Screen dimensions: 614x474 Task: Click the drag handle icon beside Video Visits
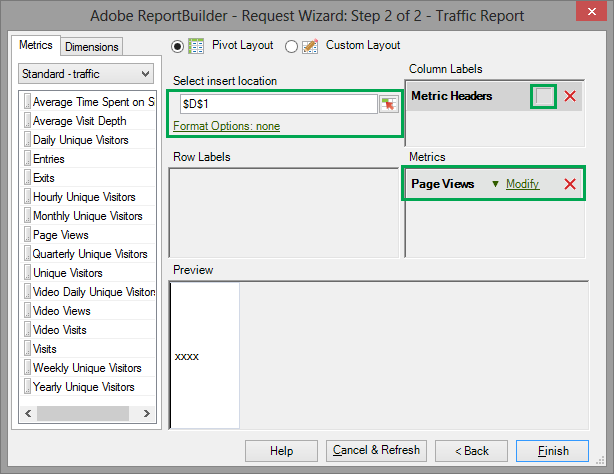point(27,329)
